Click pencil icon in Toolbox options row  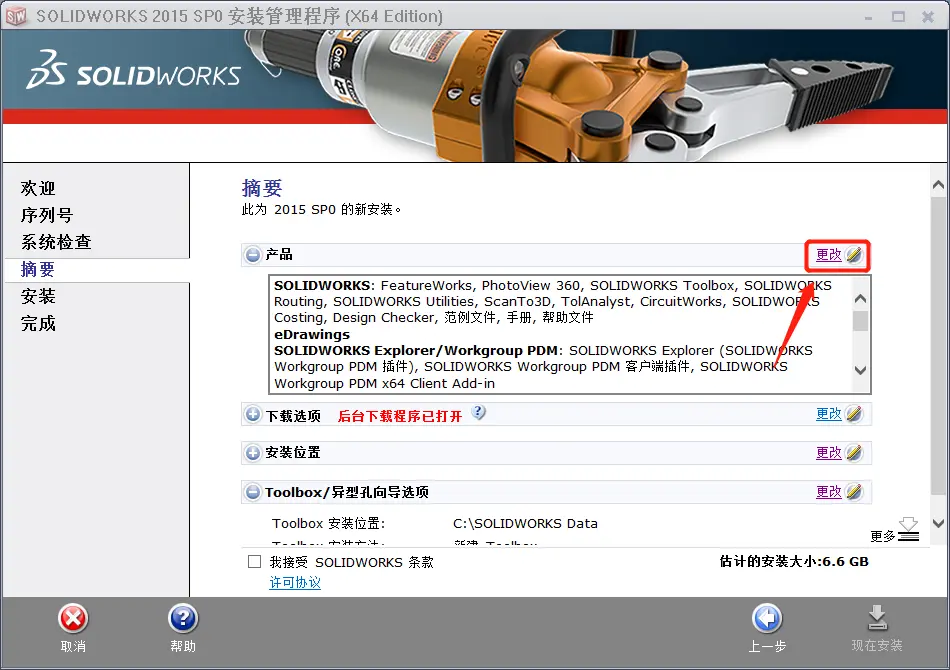(854, 492)
